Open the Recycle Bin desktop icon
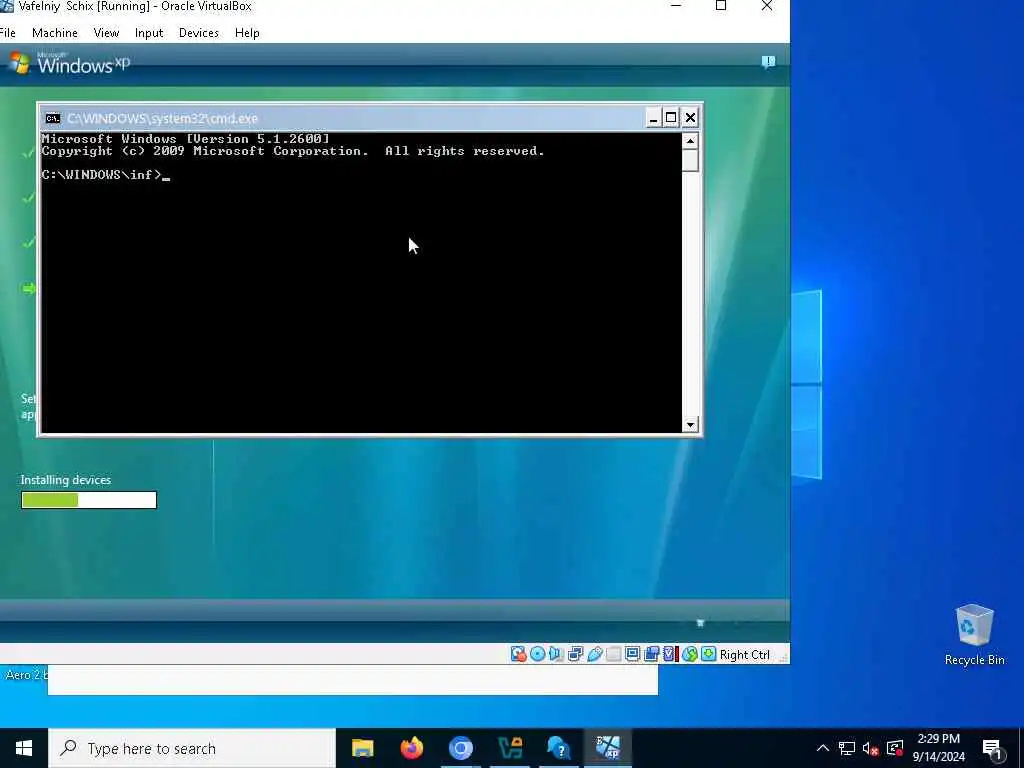The image size is (1024, 768). 974,635
